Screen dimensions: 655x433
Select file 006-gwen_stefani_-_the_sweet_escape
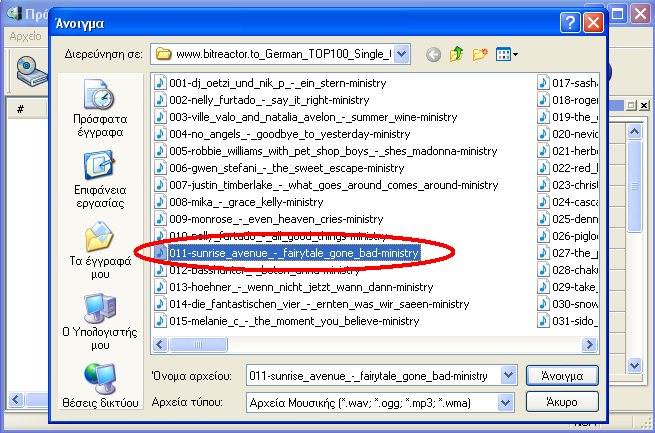[x=279, y=168]
